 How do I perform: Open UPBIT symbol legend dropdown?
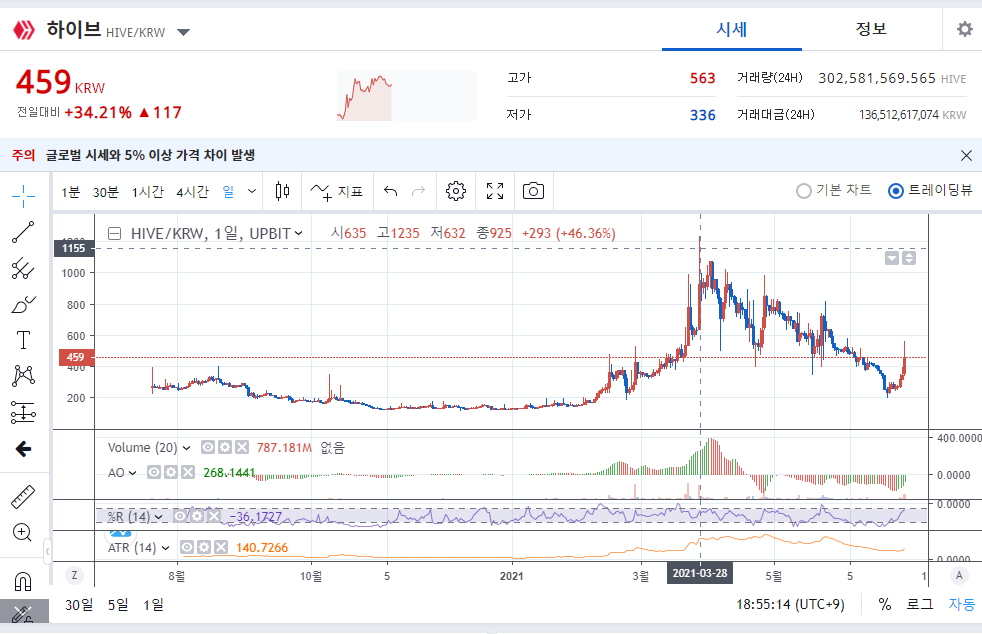coord(299,234)
